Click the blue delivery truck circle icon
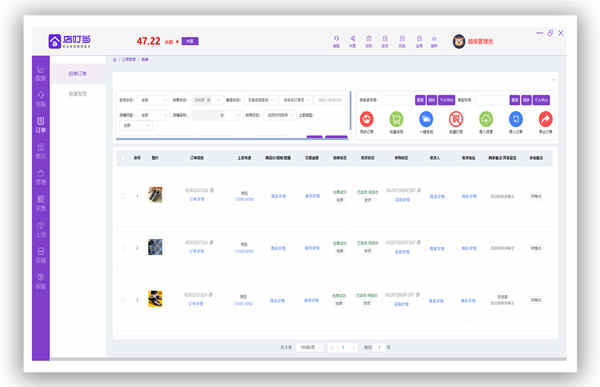The image size is (600, 387). tap(426, 119)
